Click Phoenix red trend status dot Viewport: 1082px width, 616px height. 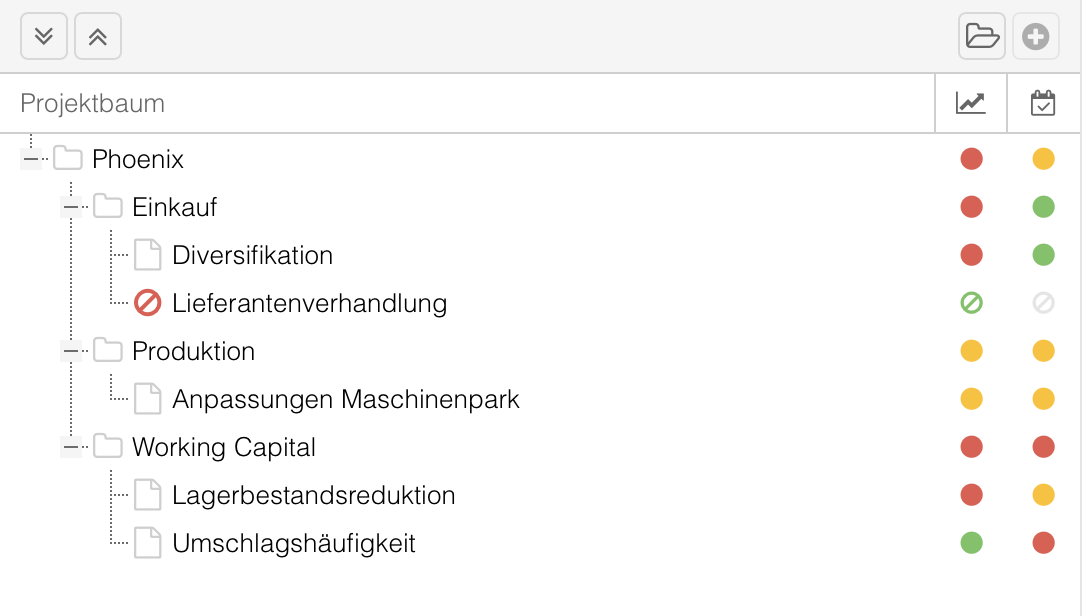(x=971, y=159)
